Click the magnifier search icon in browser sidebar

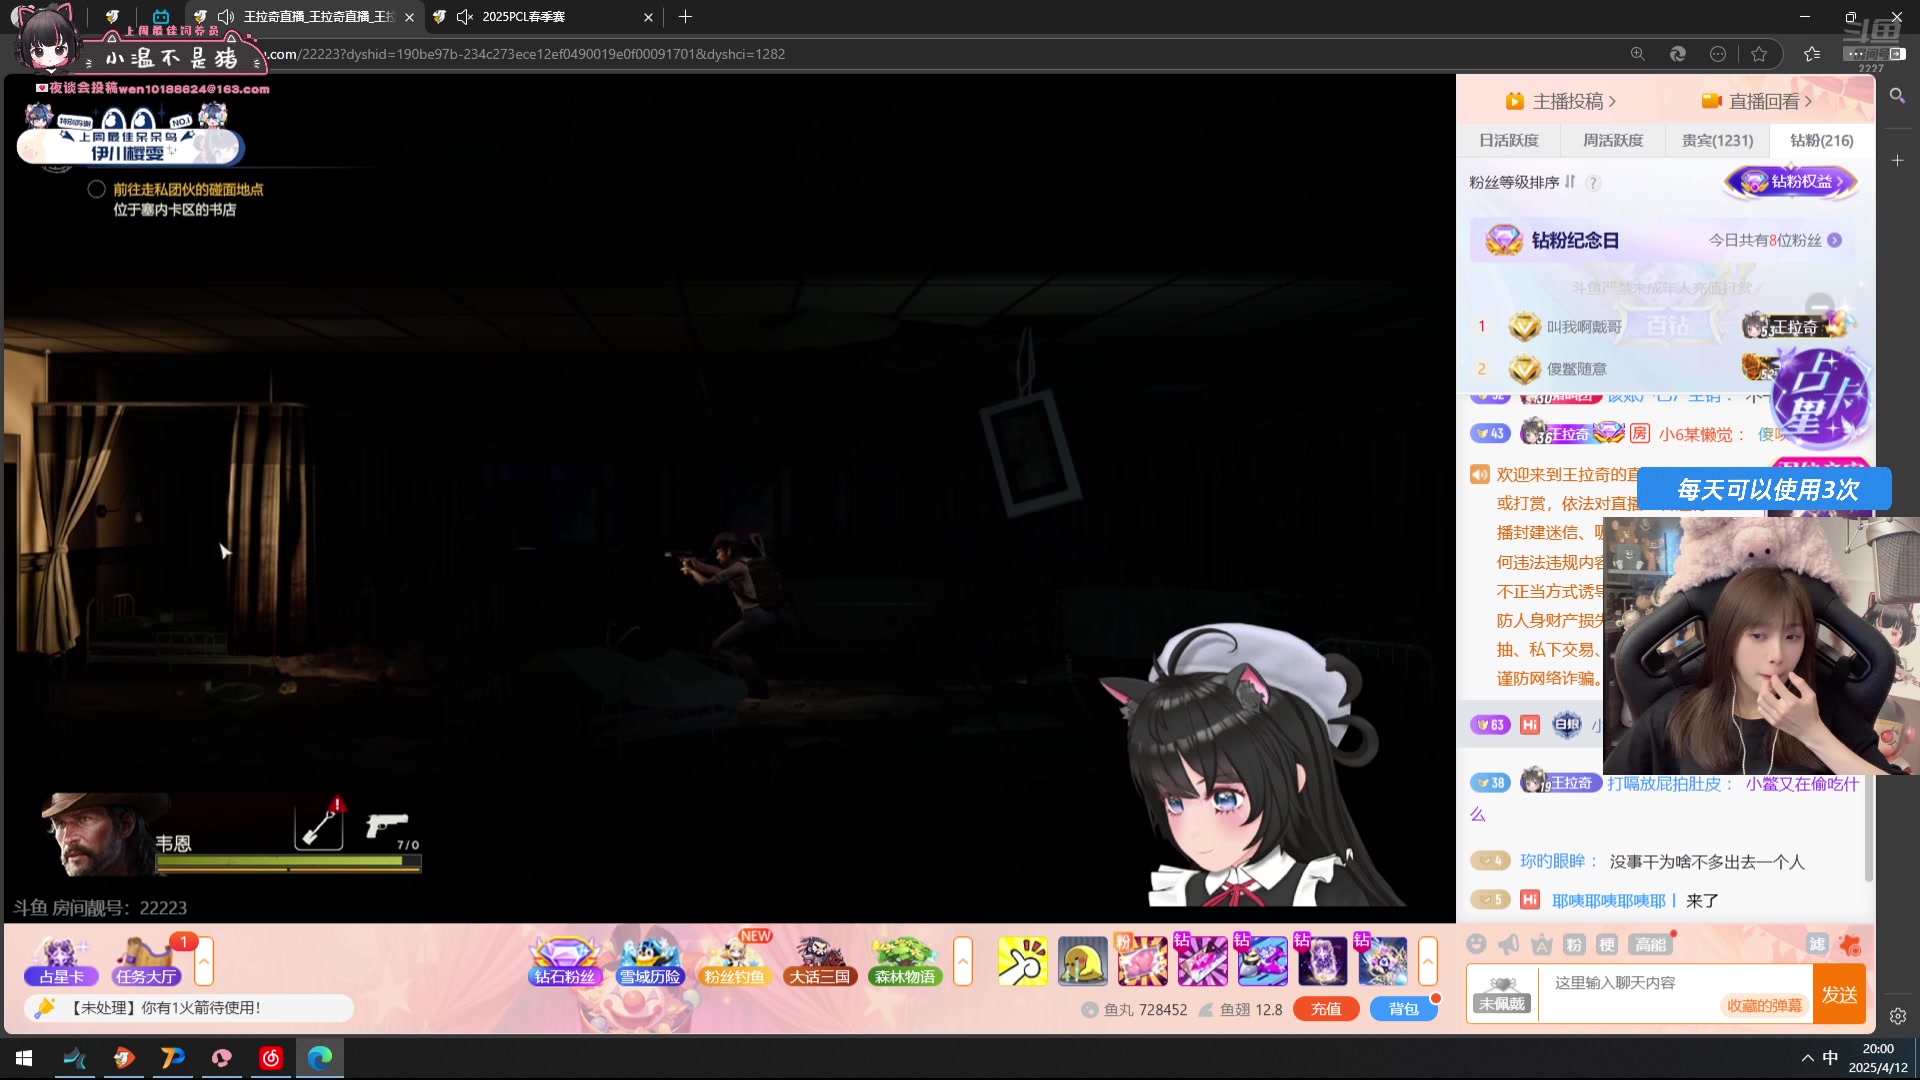point(1897,96)
